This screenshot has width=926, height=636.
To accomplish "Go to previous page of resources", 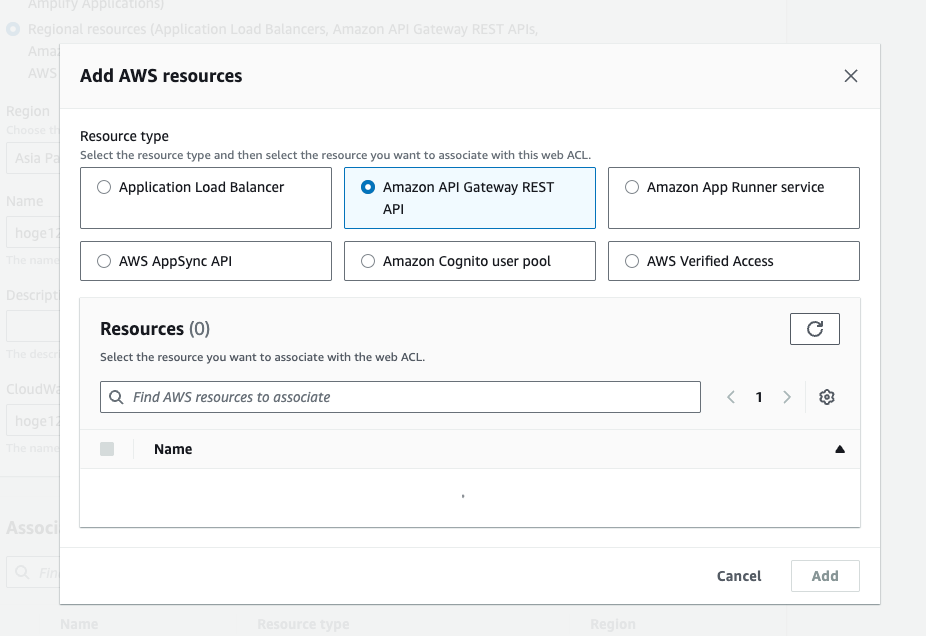I will point(731,397).
